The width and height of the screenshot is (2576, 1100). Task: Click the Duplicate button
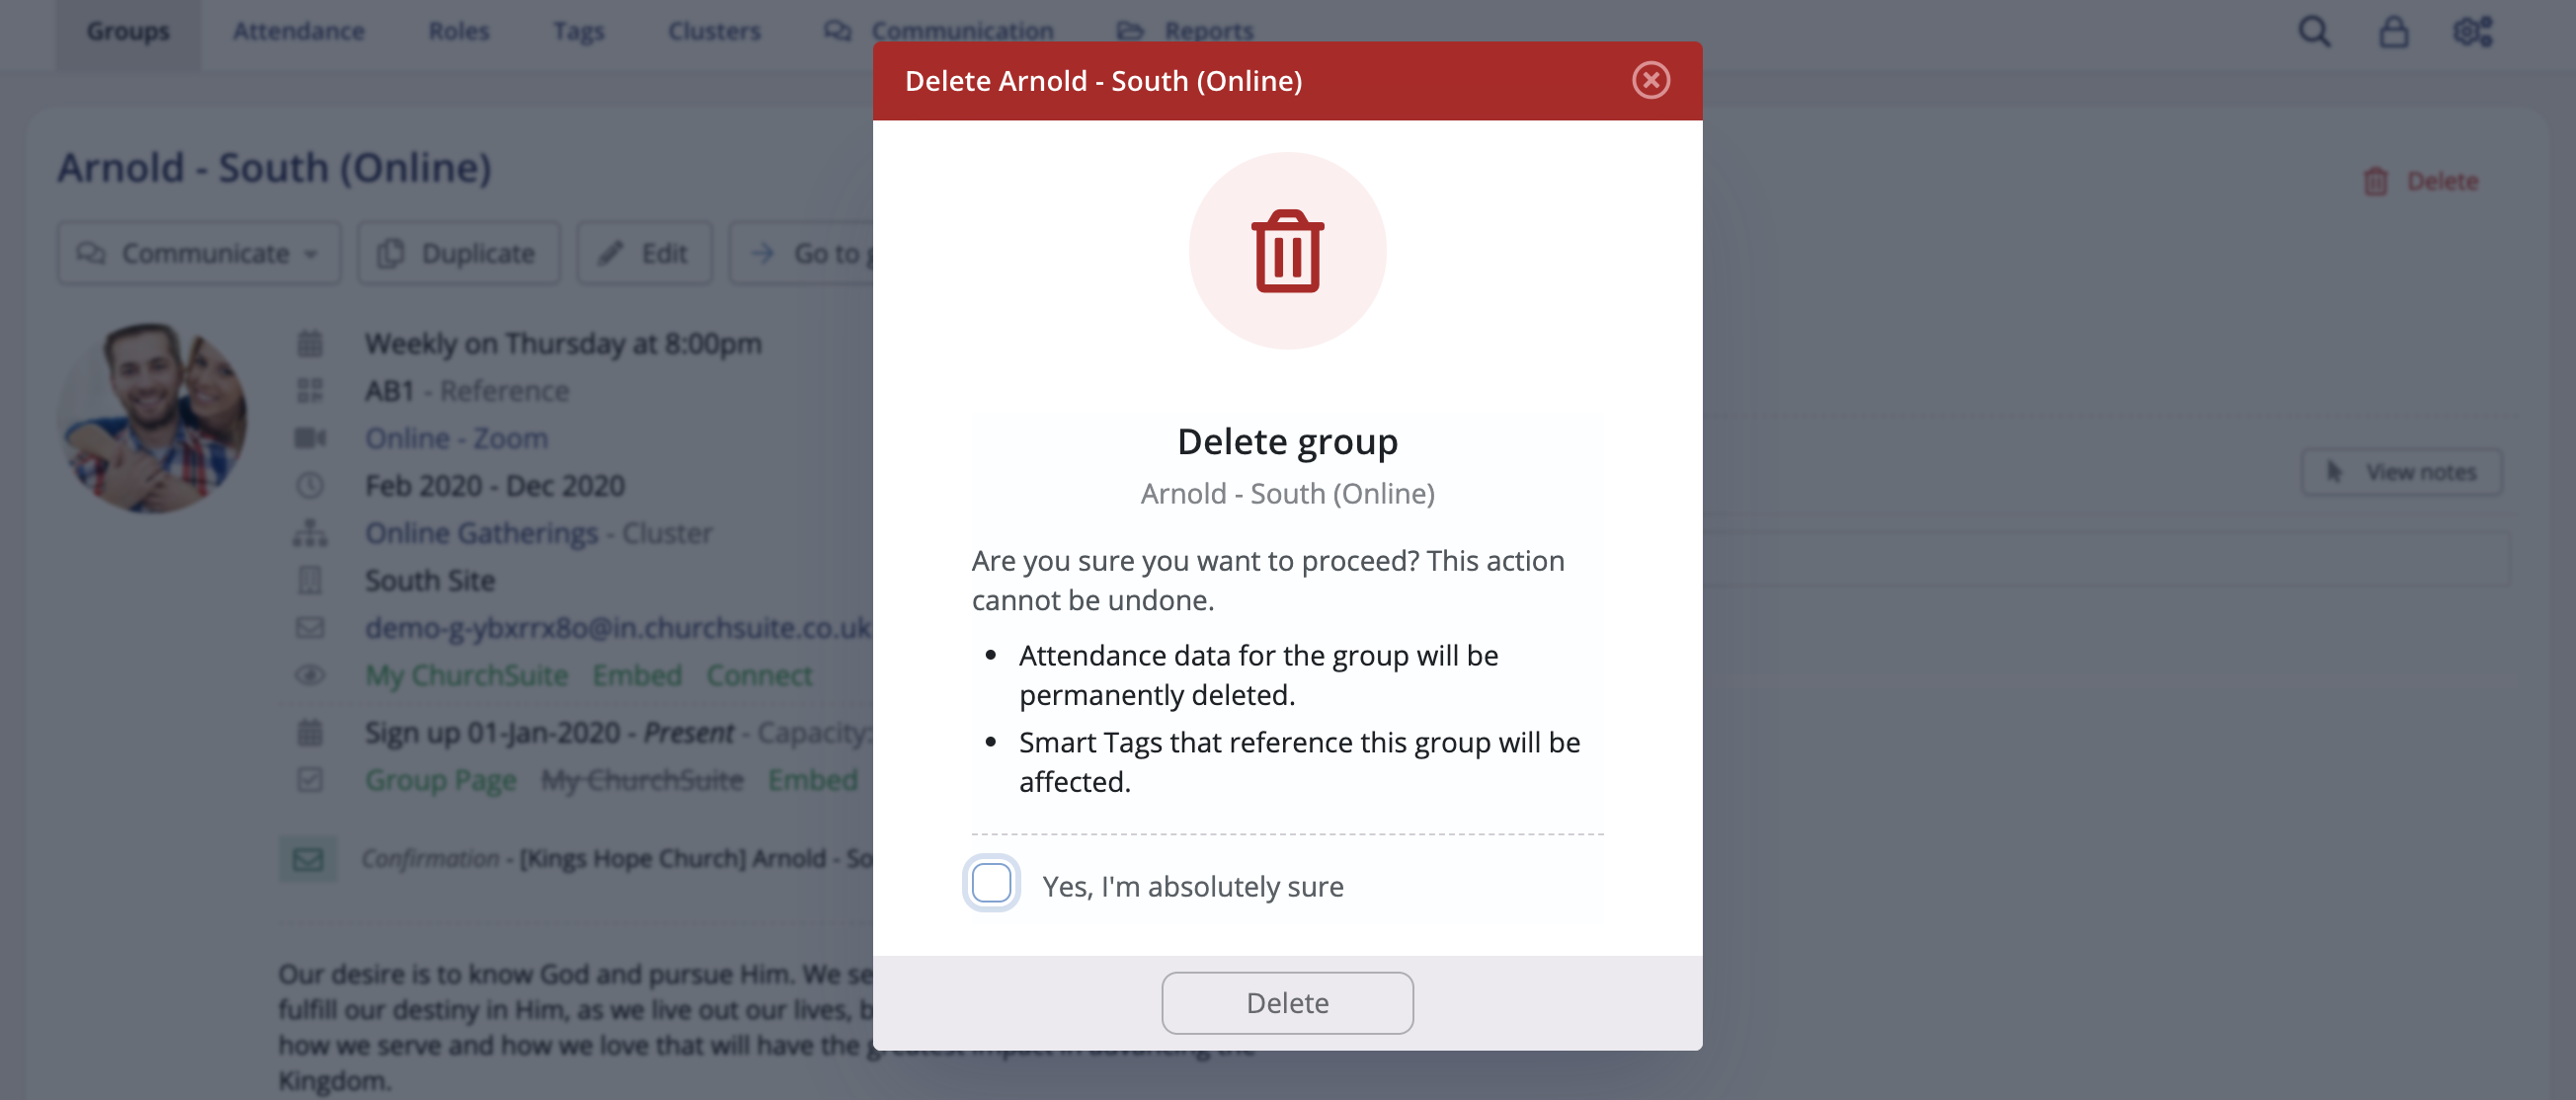[459, 254]
